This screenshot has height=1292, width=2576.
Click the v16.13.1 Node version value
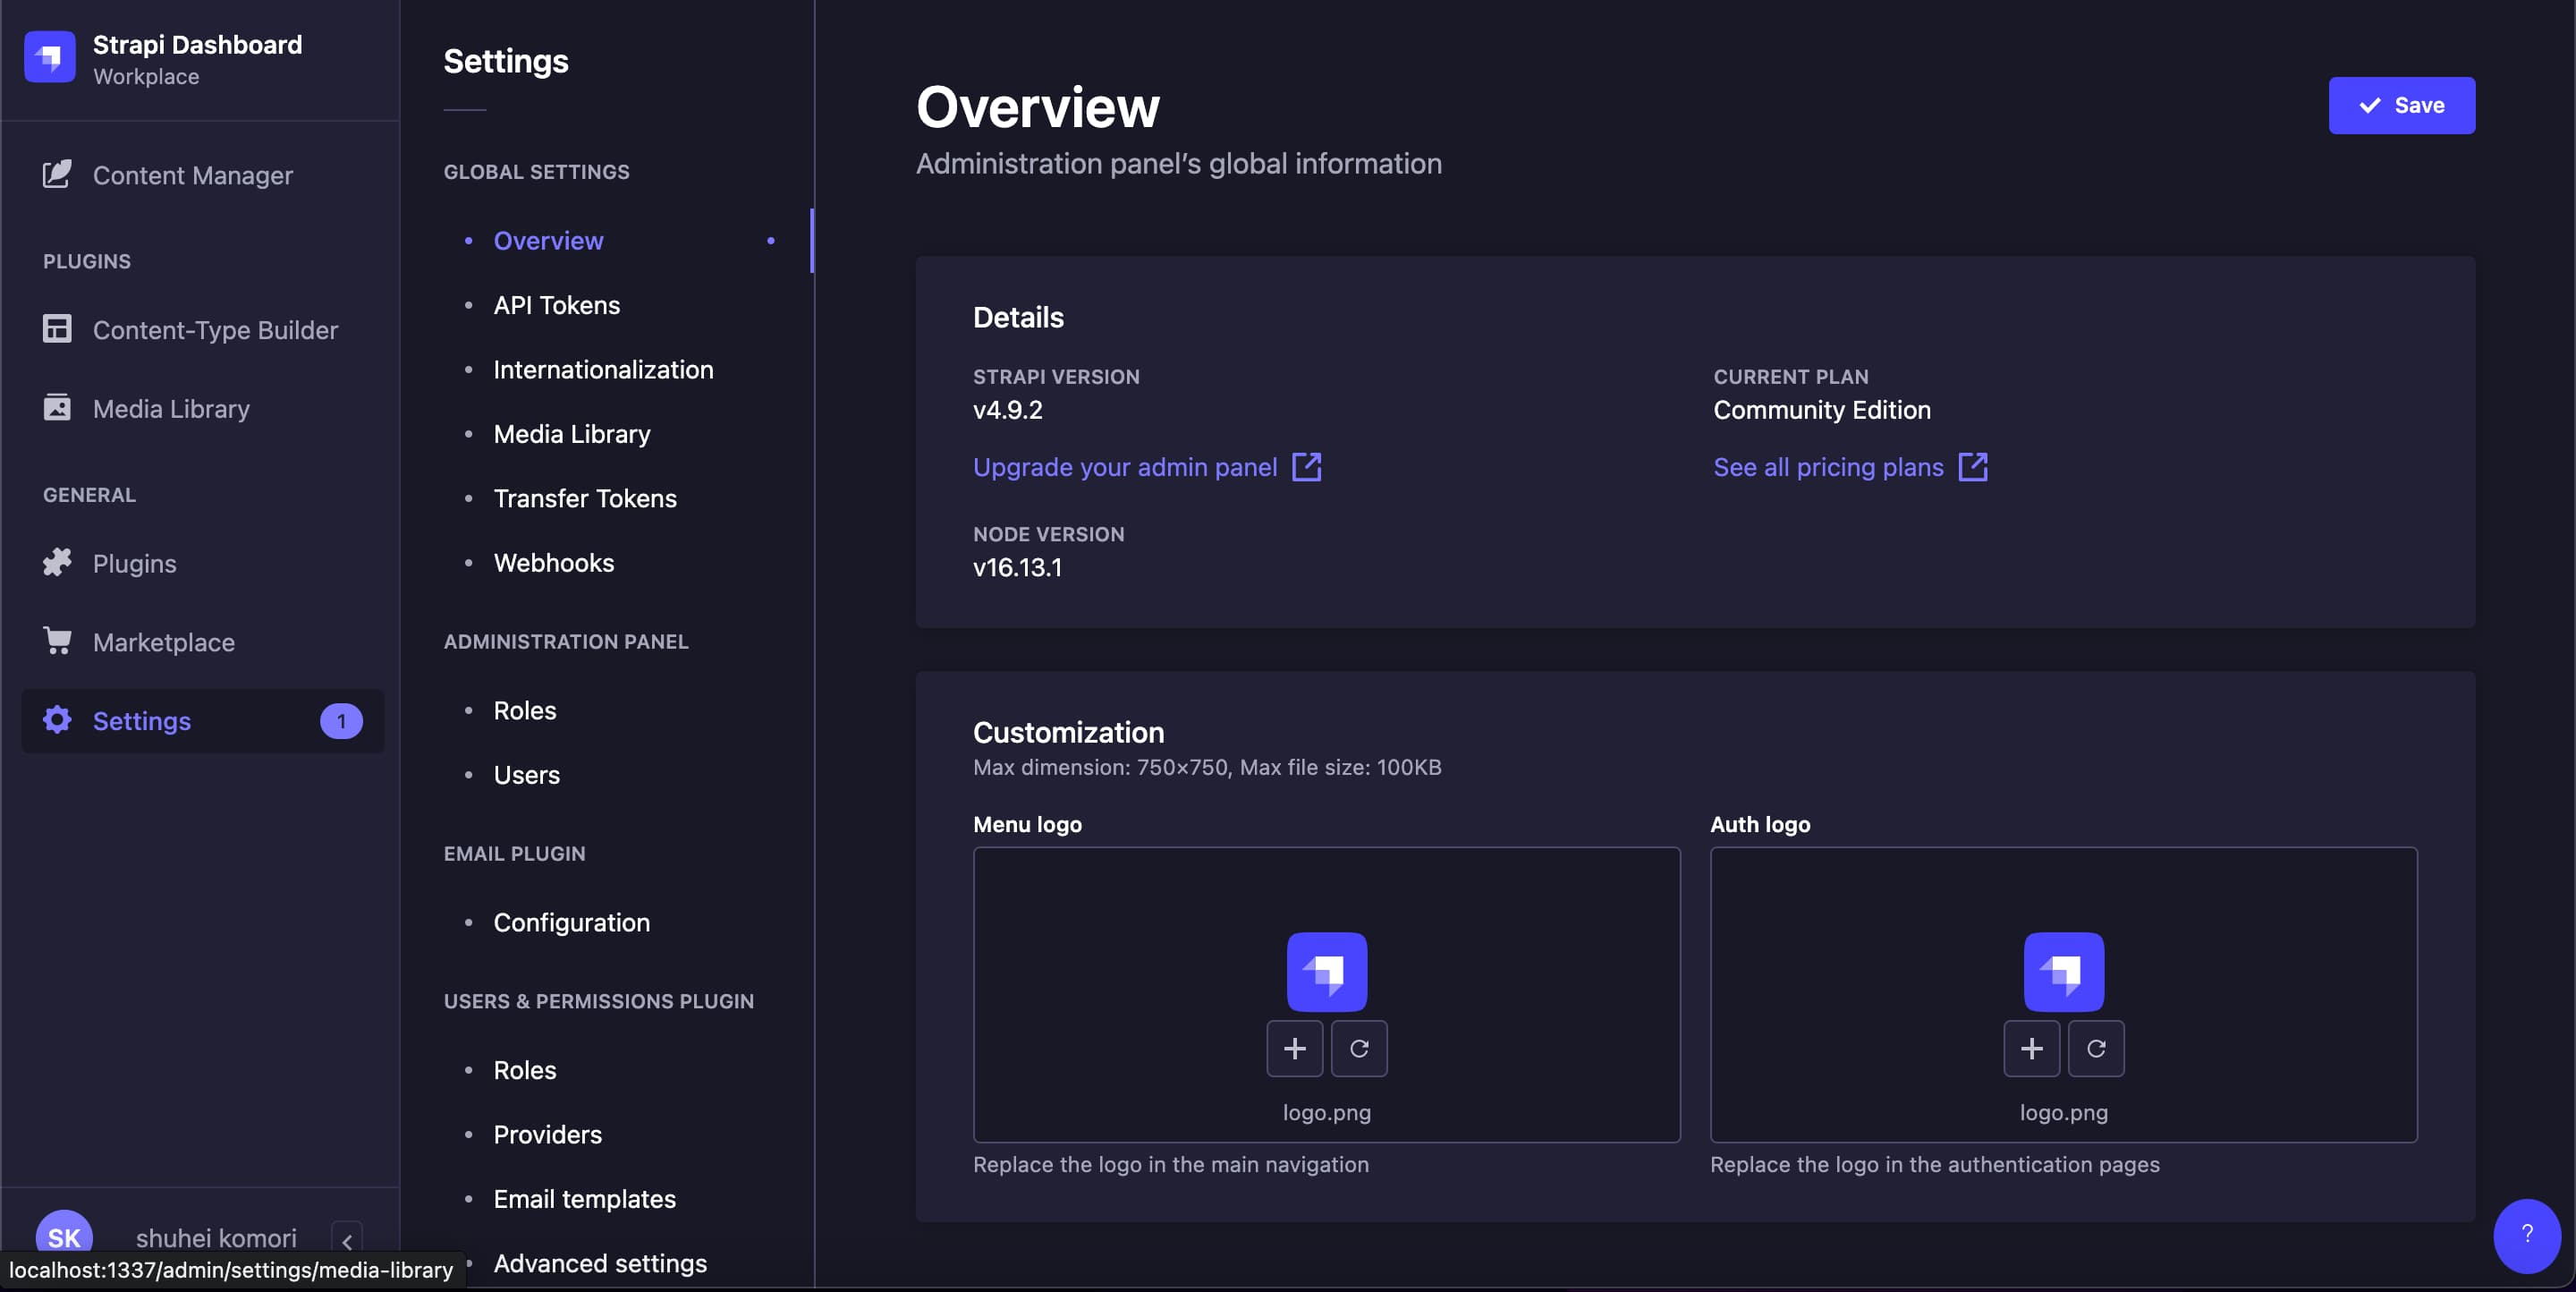tap(1017, 567)
